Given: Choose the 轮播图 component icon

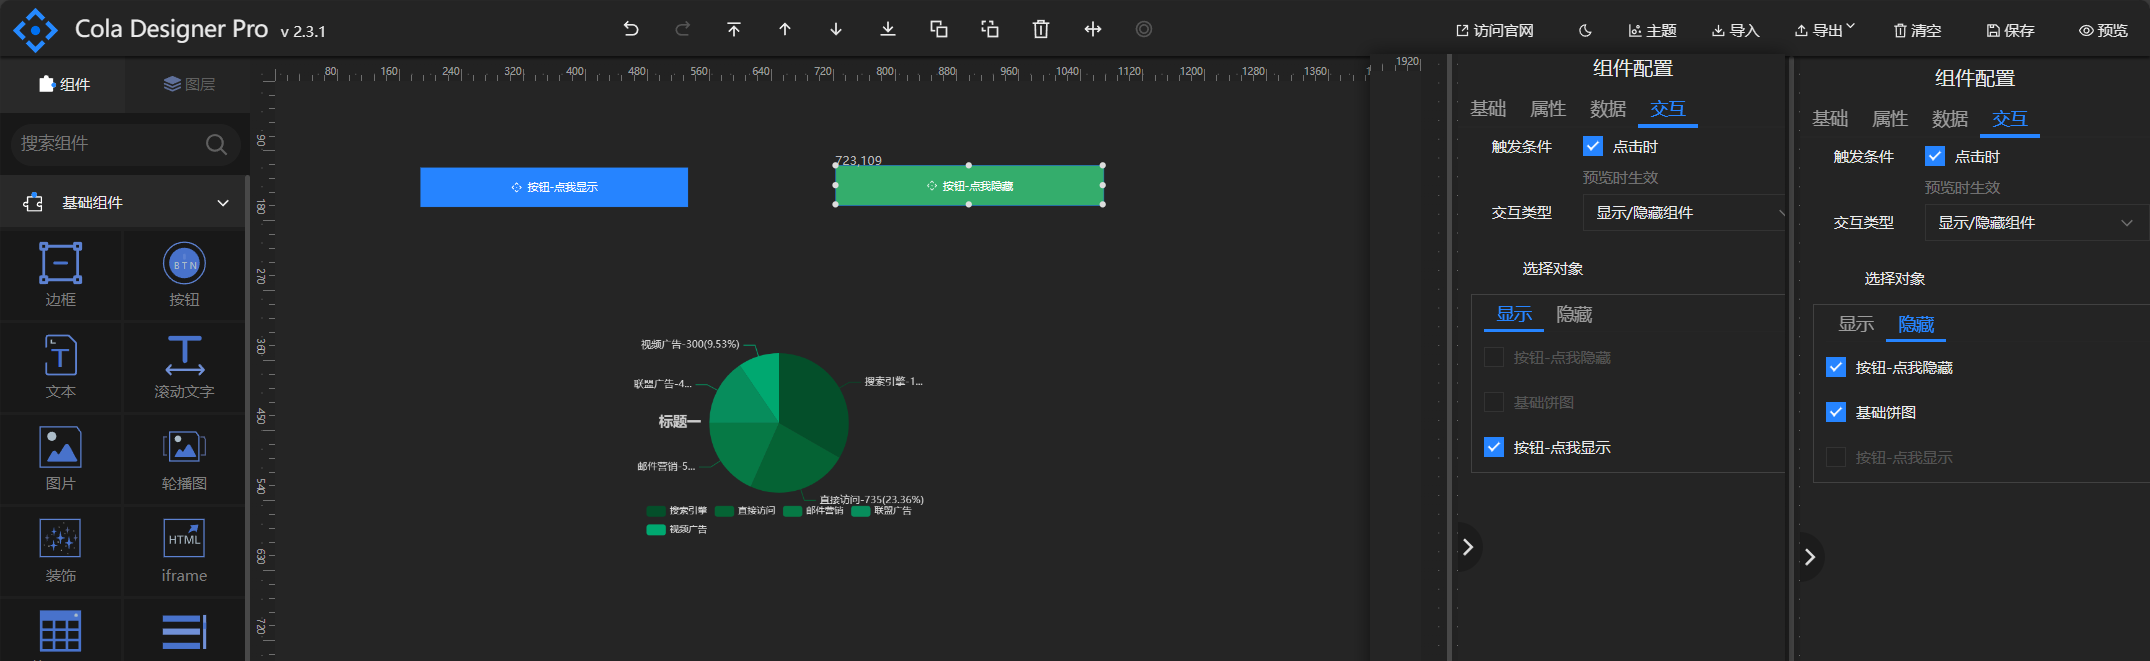Looking at the screenshot, I should tap(184, 447).
